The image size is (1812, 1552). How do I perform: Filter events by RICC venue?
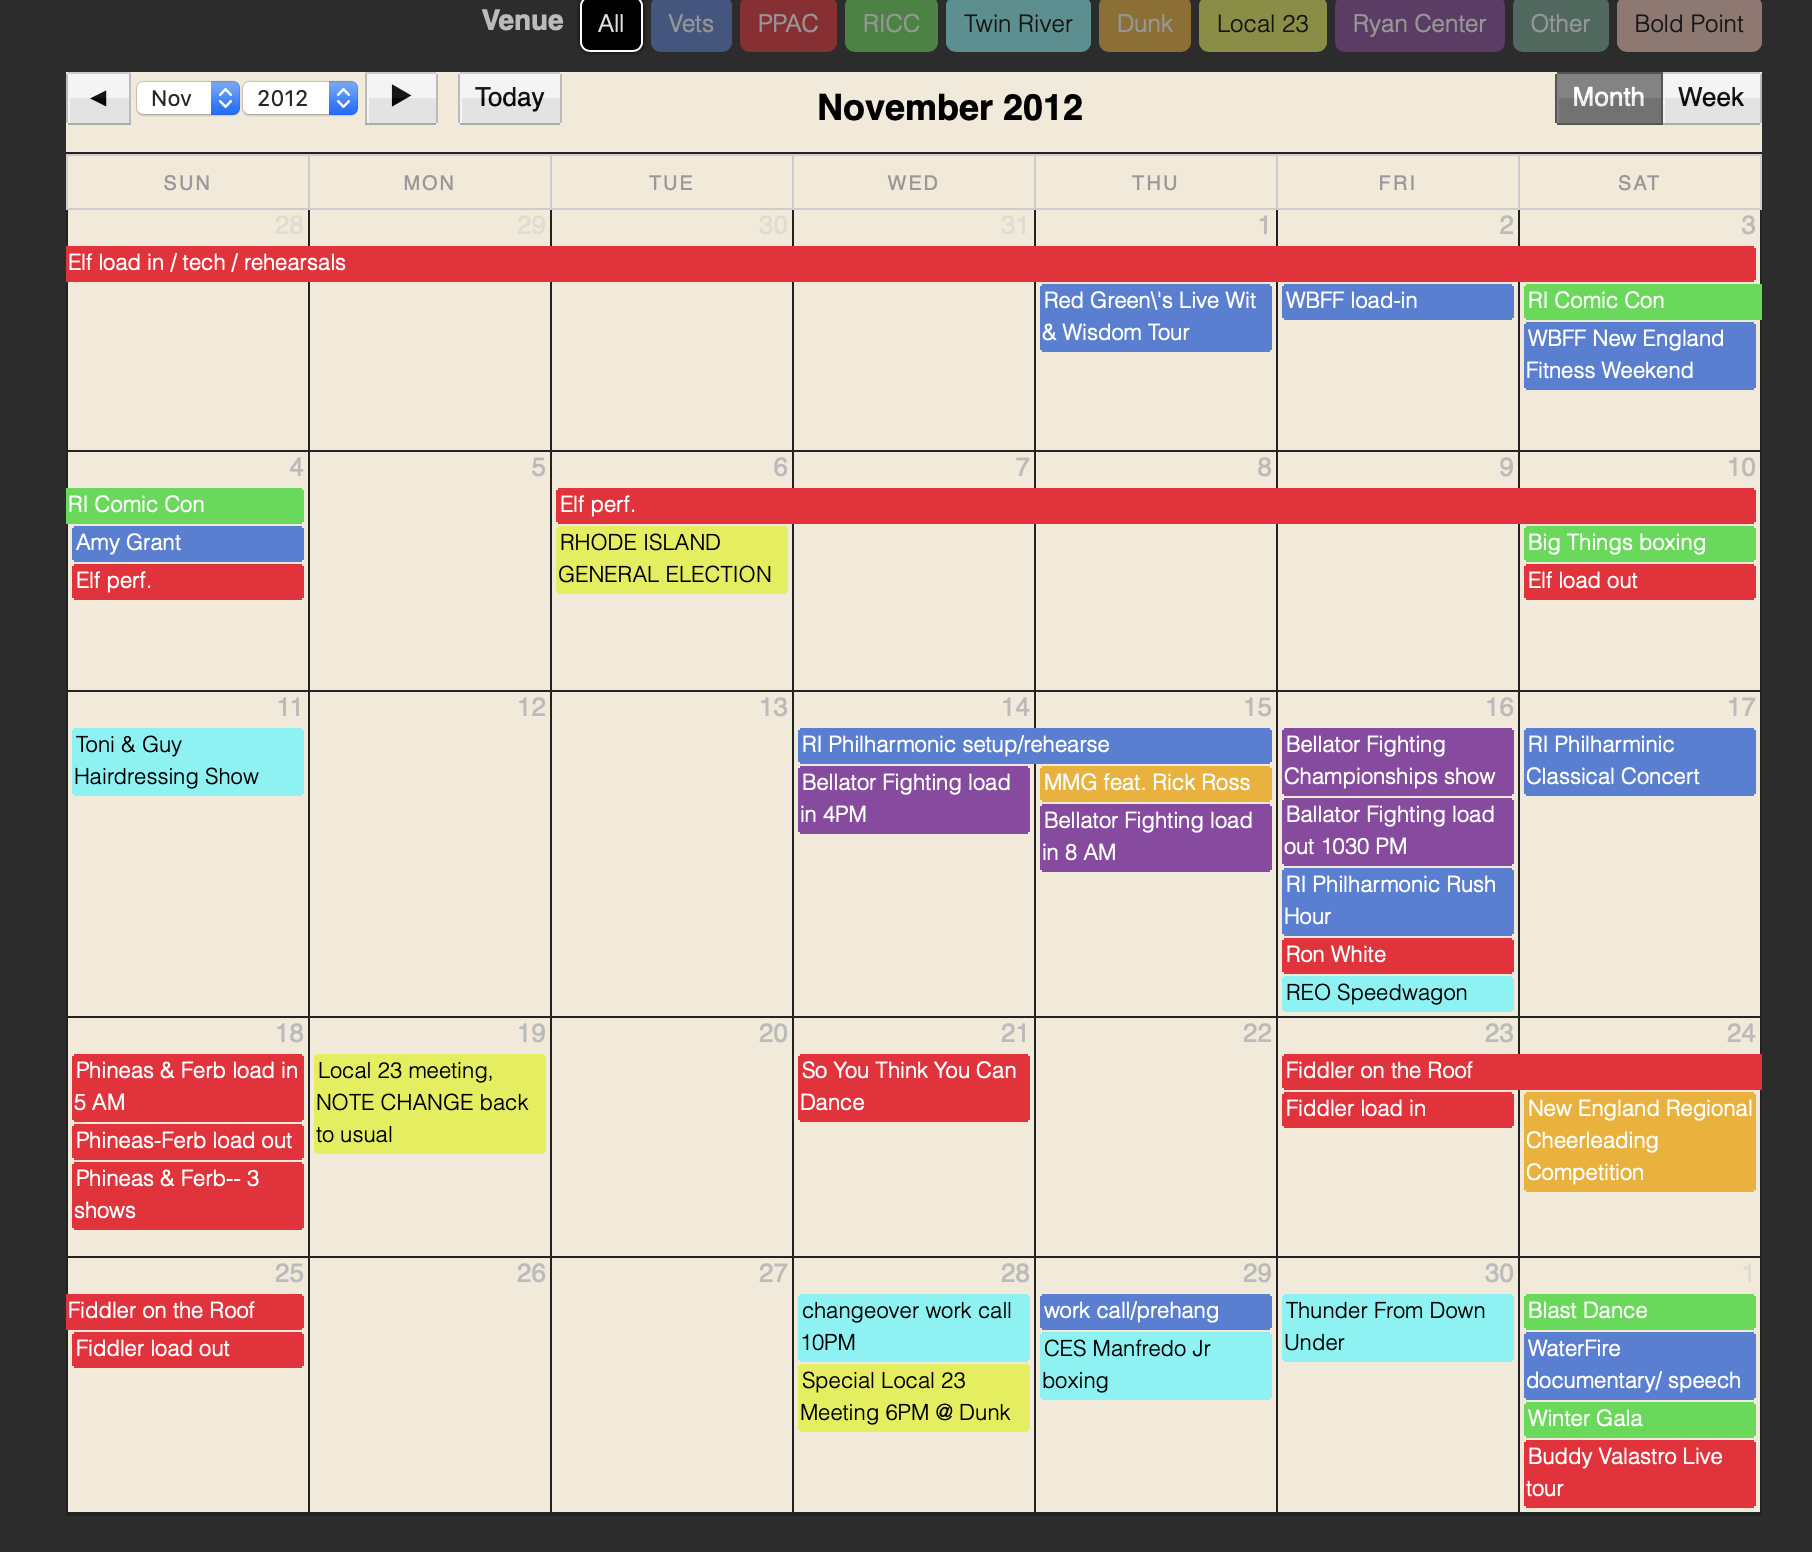891,25
